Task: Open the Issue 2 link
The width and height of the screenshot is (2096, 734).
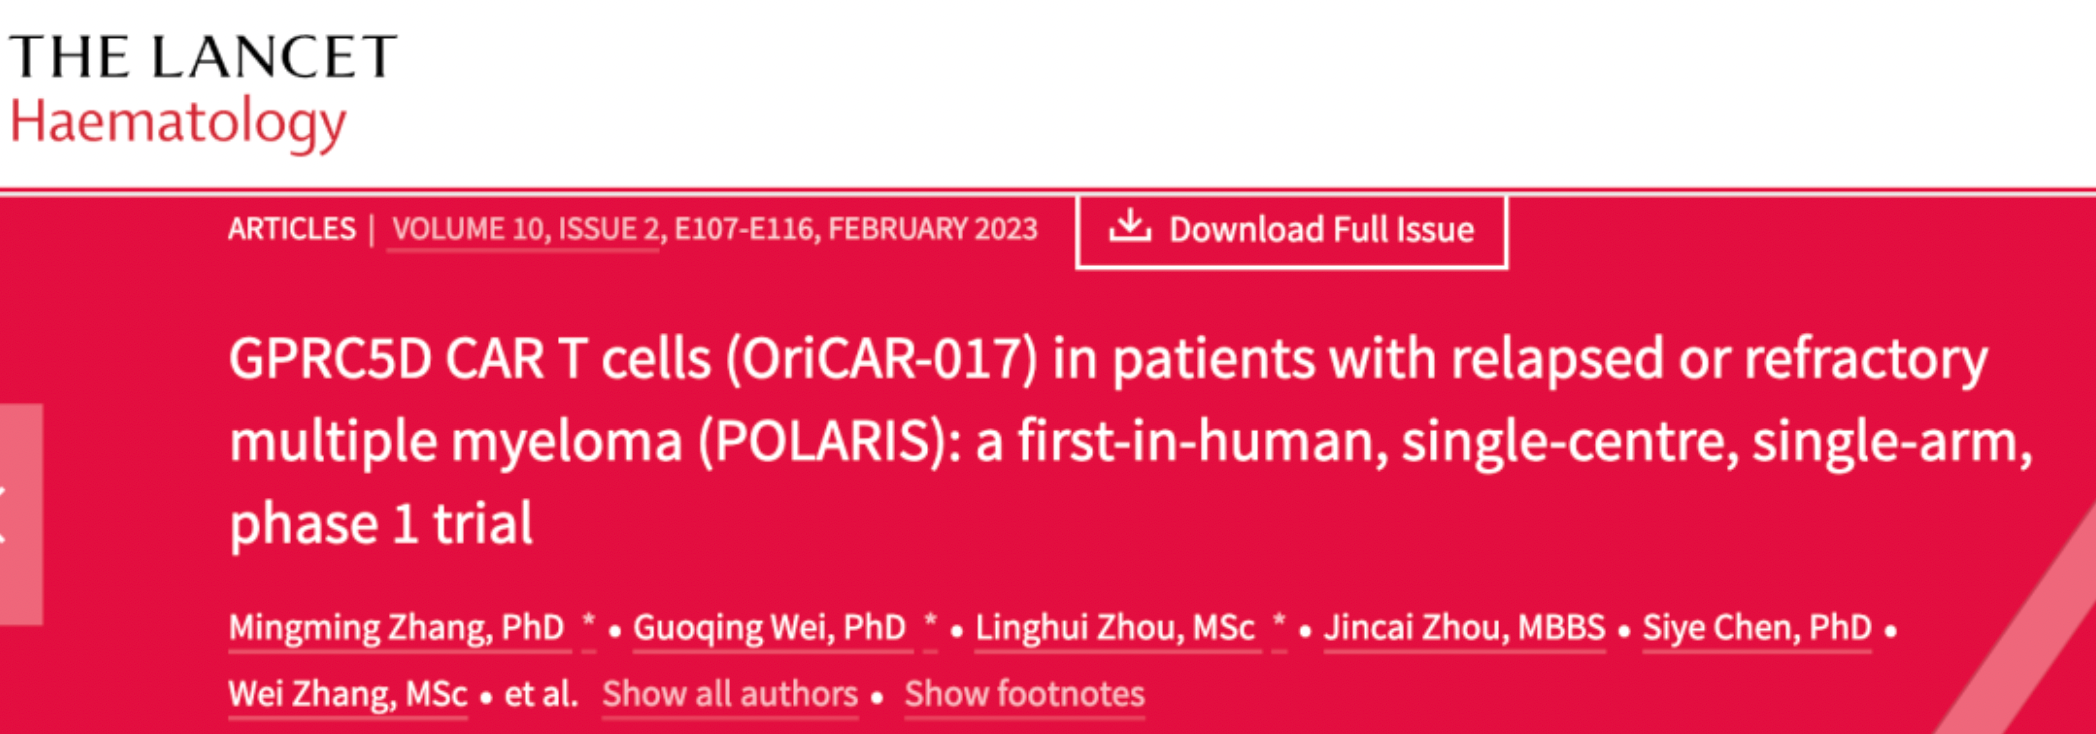Action: (608, 229)
